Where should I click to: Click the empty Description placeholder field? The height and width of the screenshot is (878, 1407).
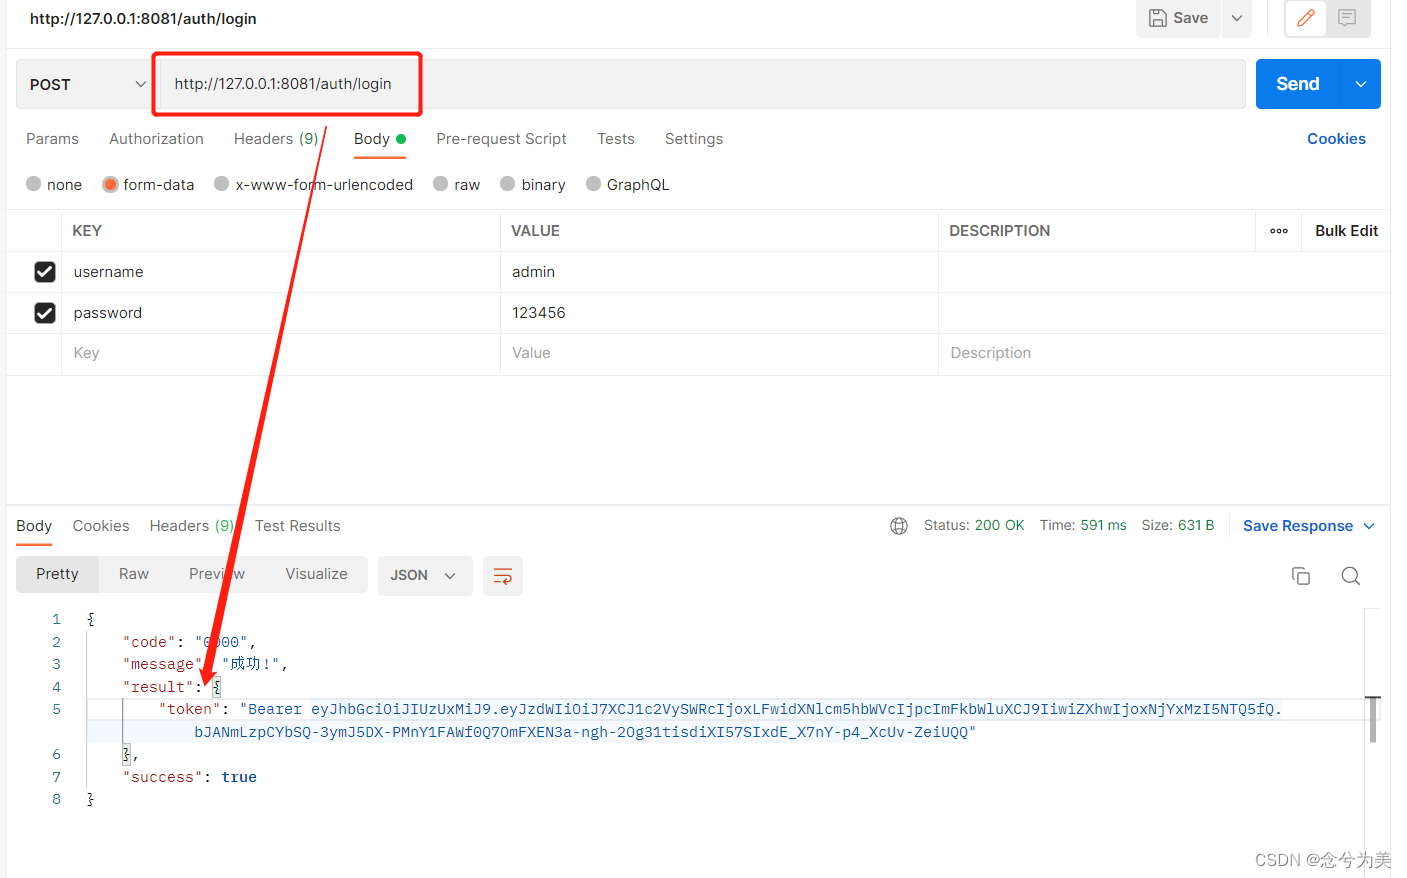[1164, 353]
